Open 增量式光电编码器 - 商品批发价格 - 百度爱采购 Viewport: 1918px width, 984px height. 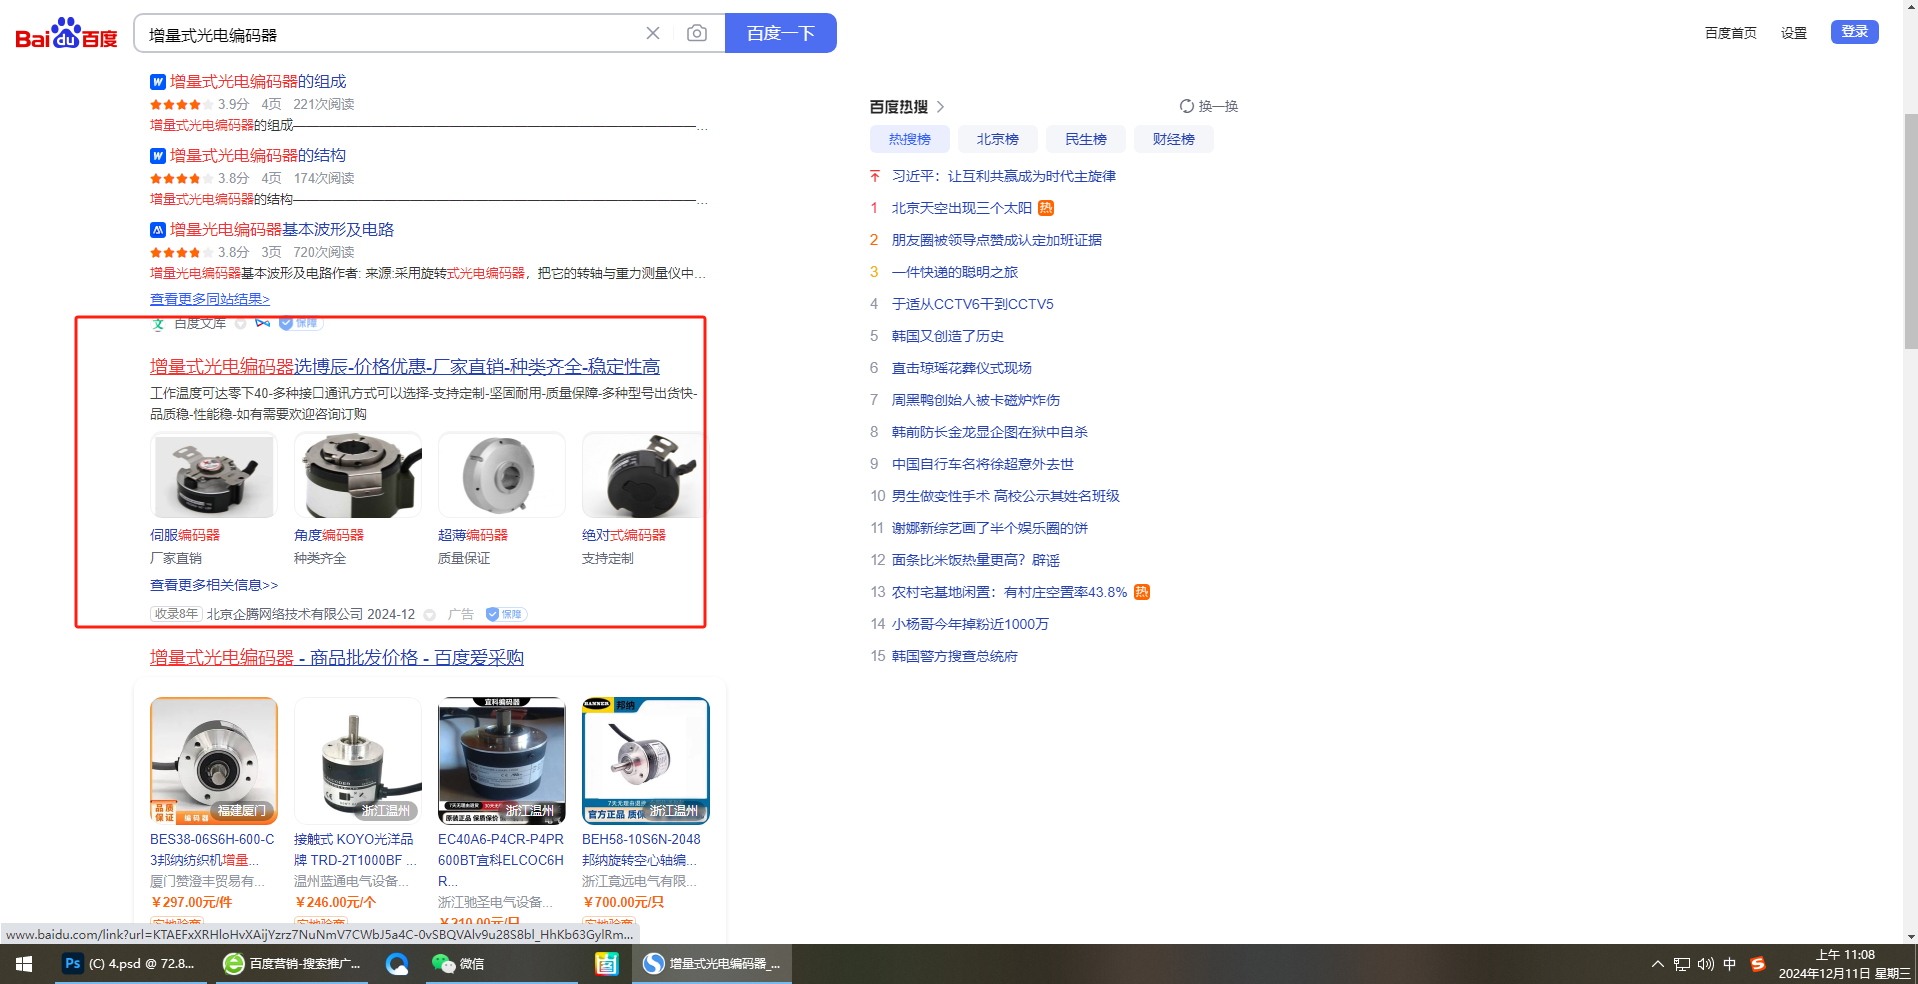click(x=337, y=658)
